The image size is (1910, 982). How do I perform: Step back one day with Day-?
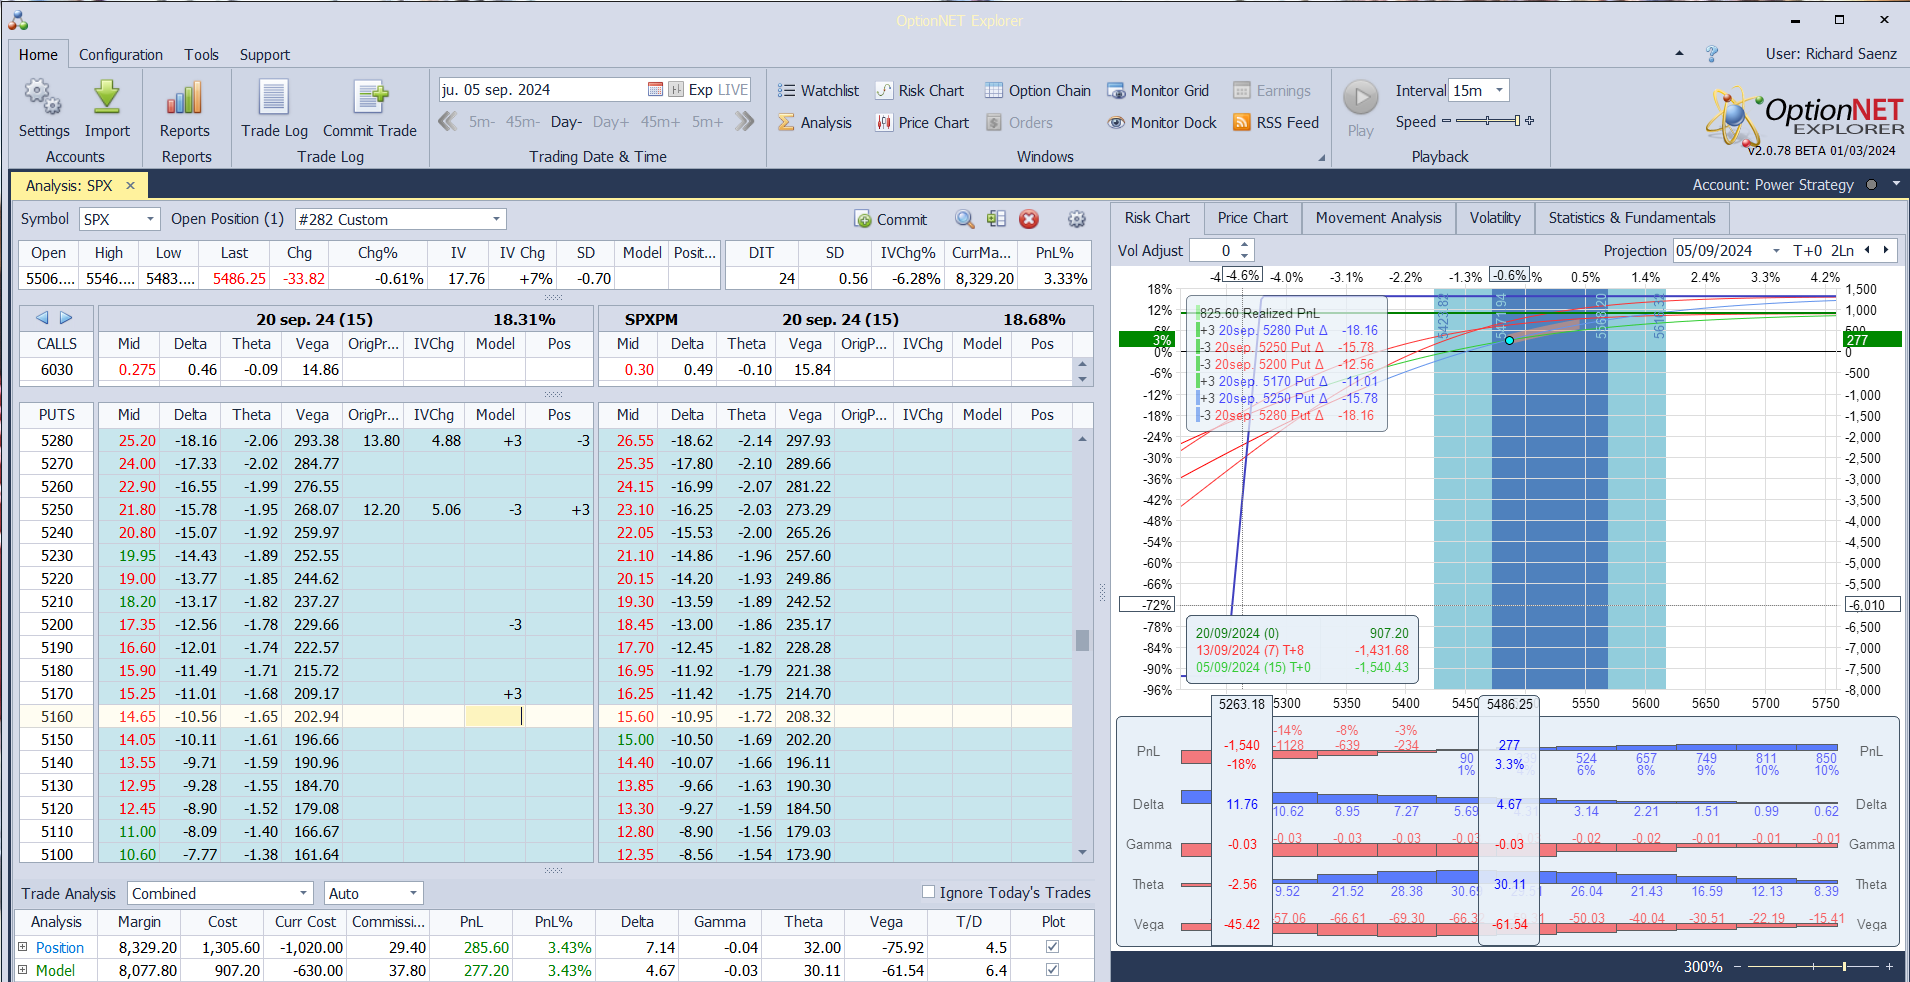click(x=566, y=121)
